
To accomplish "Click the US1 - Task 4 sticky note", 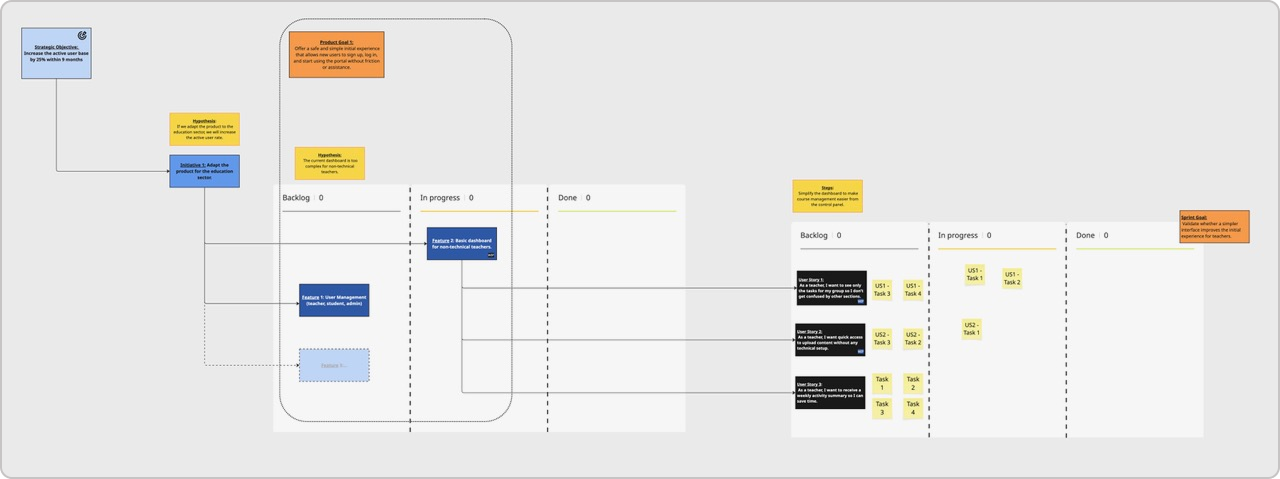I will (913, 289).
